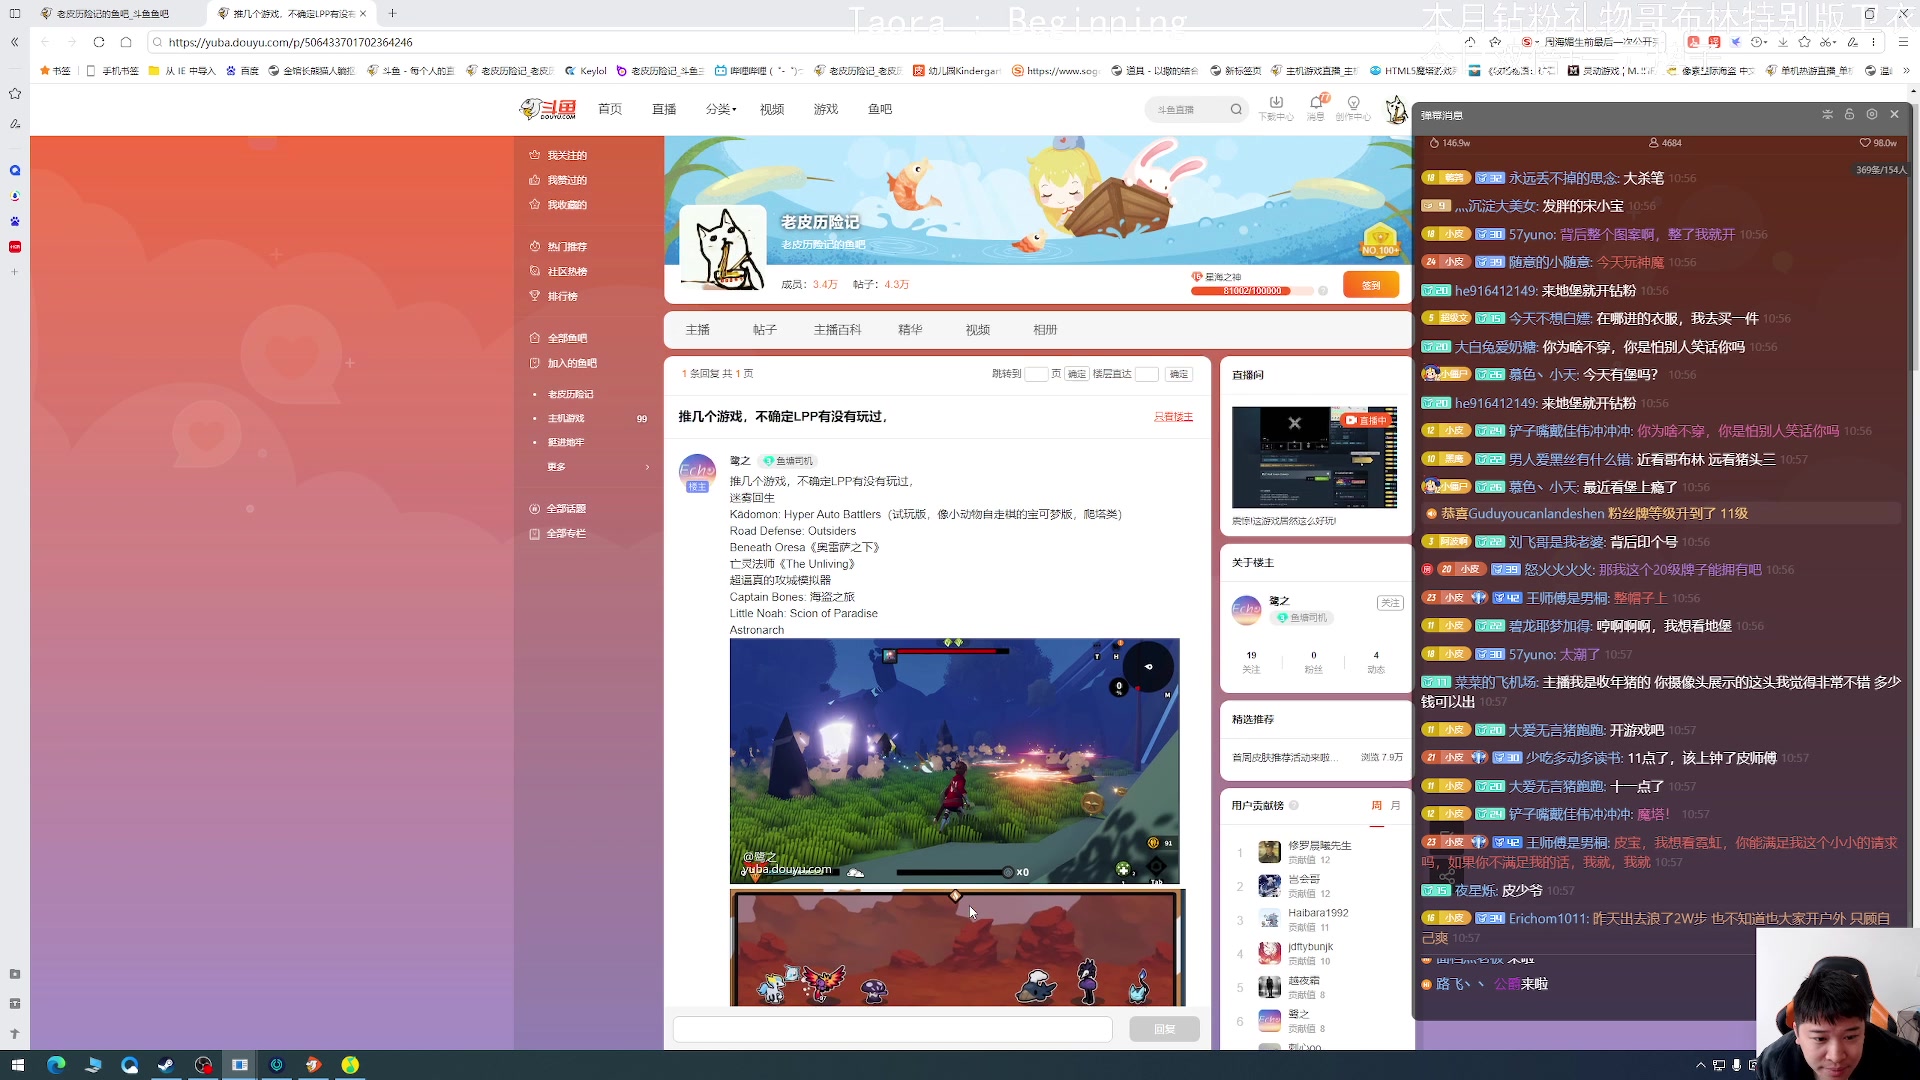Expand 更多 in the joined fish bars list
1920x1080 pixels.
coord(598,466)
